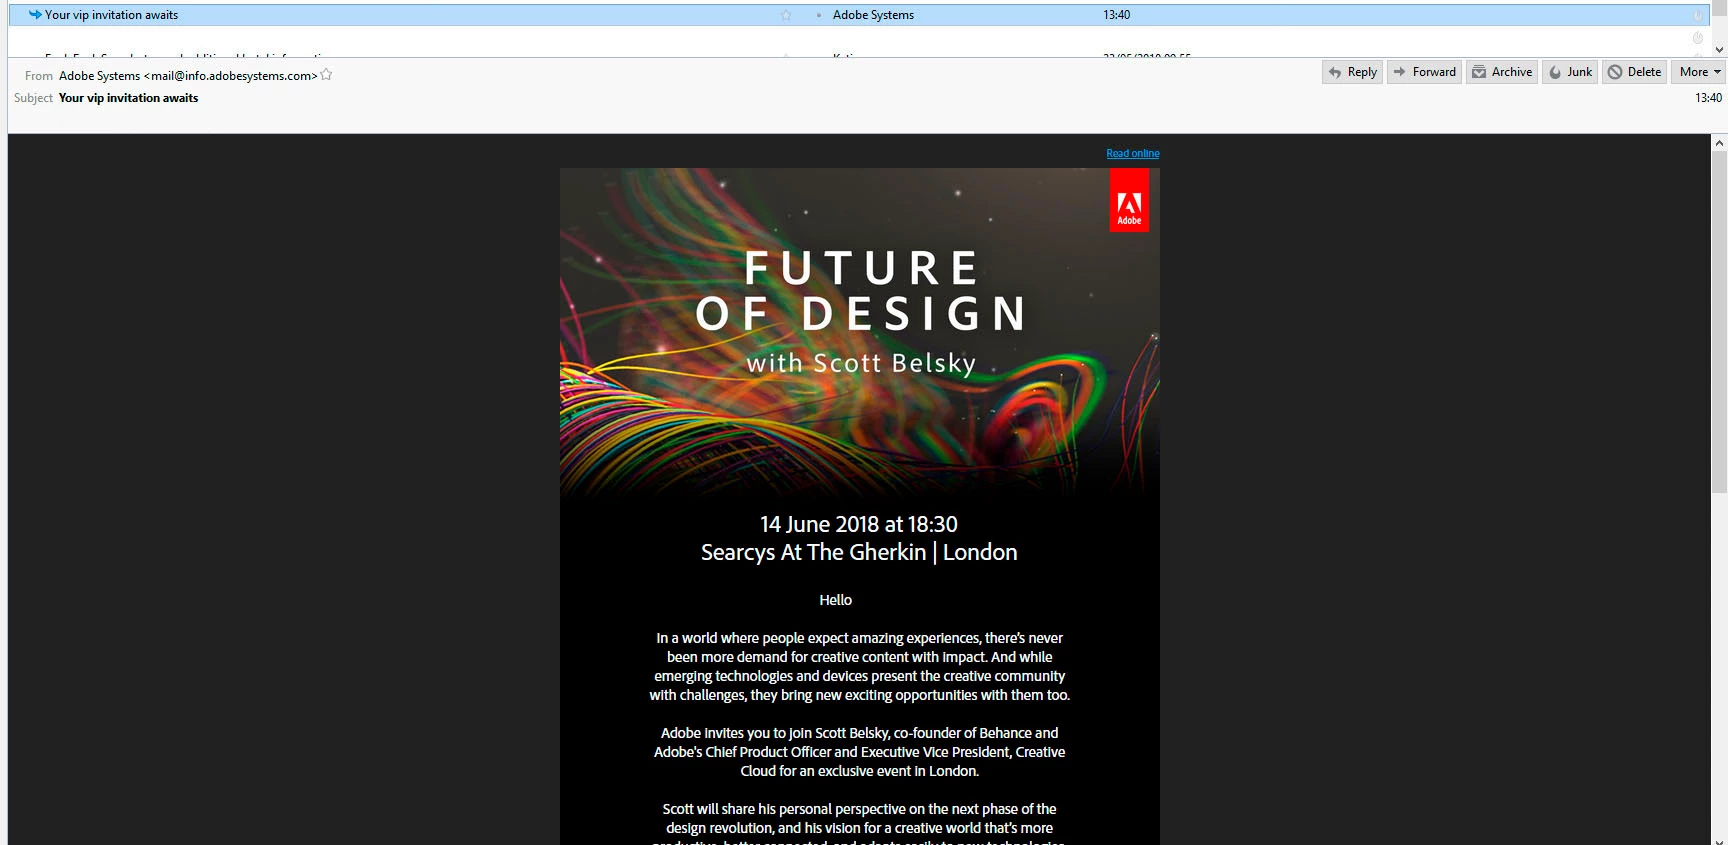
Task: Reply to the Adobe Systems email
Action: point(1352,72)
